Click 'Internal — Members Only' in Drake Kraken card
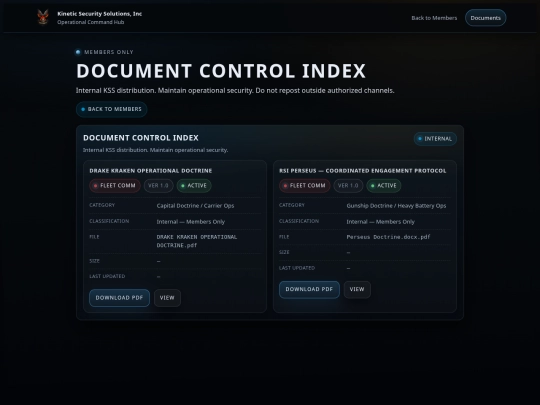 tap(191, 222)
